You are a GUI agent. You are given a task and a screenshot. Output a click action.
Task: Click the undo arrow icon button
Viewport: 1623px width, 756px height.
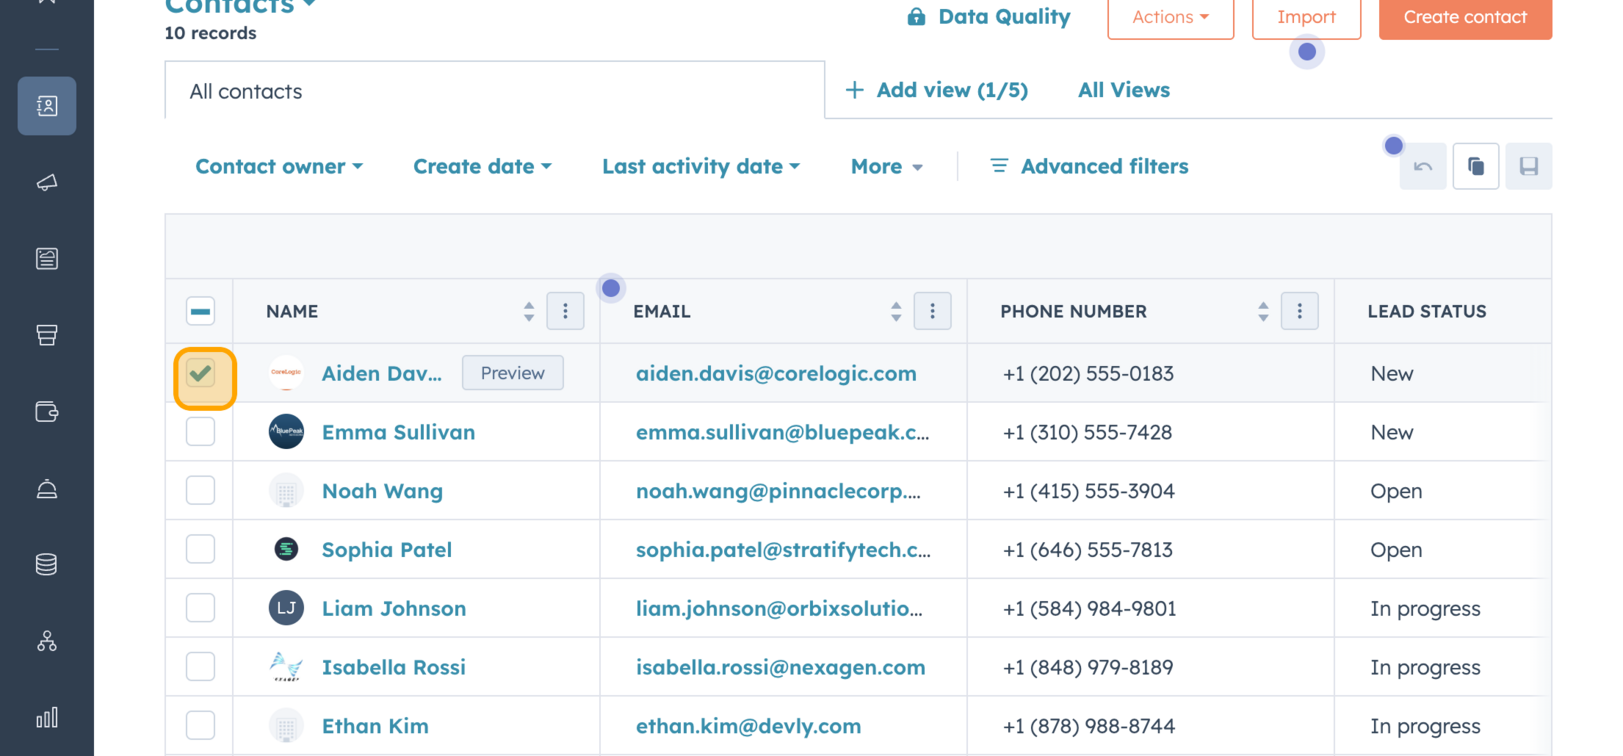[1423, 167]
